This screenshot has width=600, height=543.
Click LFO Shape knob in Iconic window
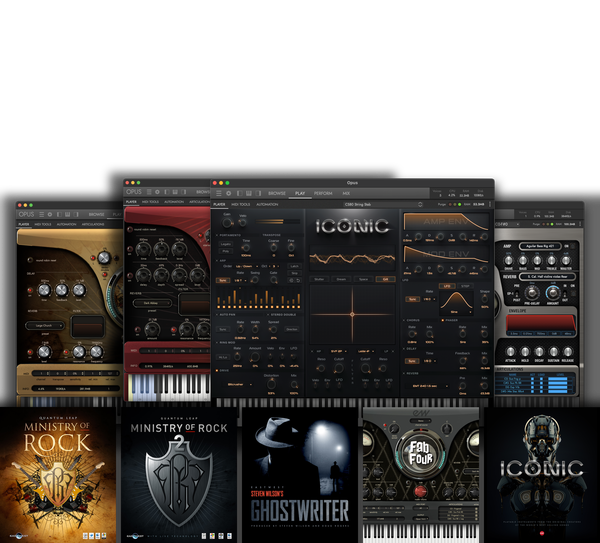tap(484, 298)
